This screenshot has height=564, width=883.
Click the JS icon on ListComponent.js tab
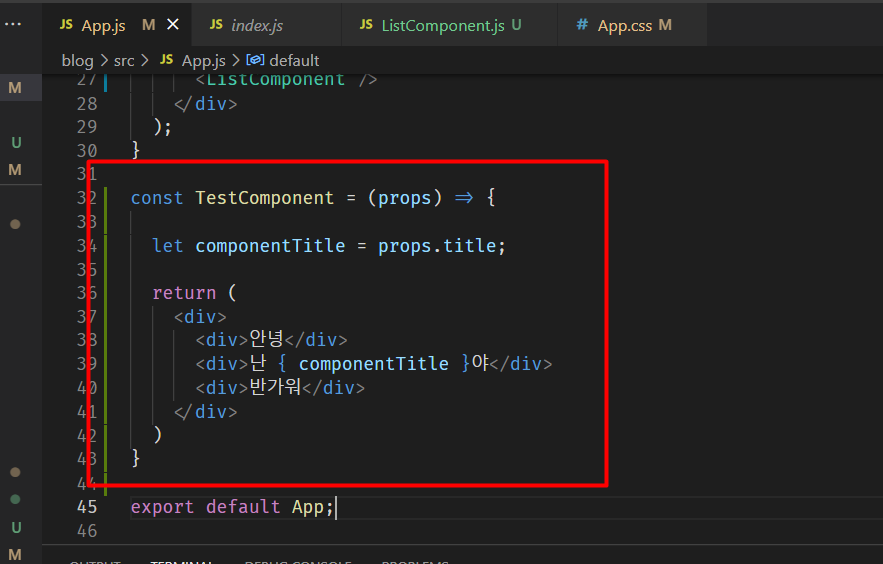click(x=366, y=24)
